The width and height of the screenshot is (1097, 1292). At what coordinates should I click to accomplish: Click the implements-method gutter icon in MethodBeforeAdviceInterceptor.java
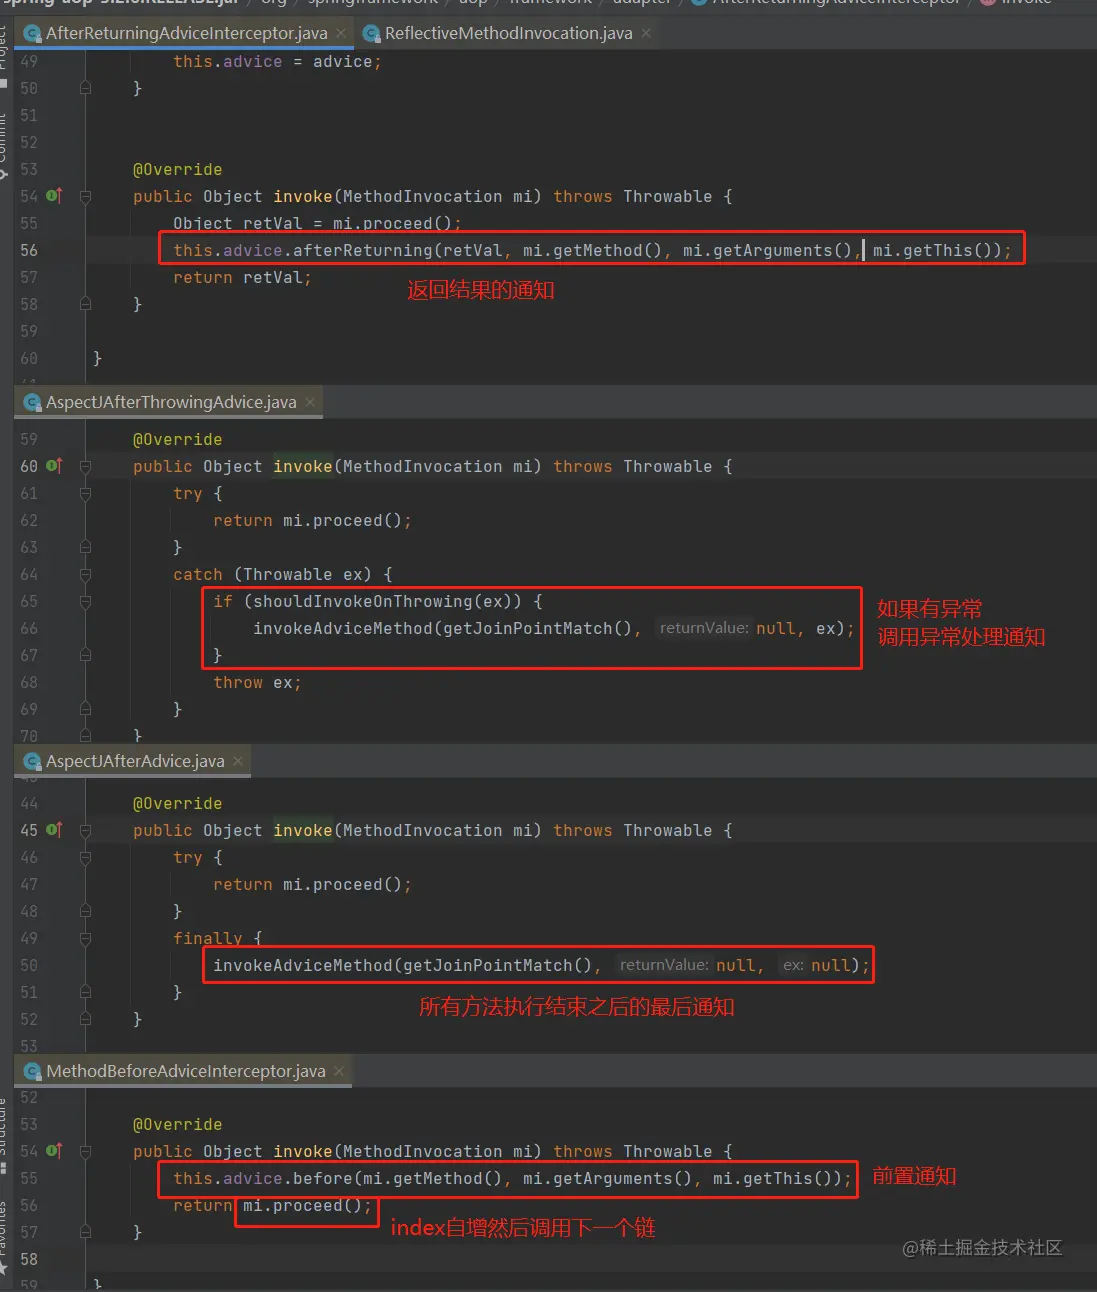pos(54,1151)
